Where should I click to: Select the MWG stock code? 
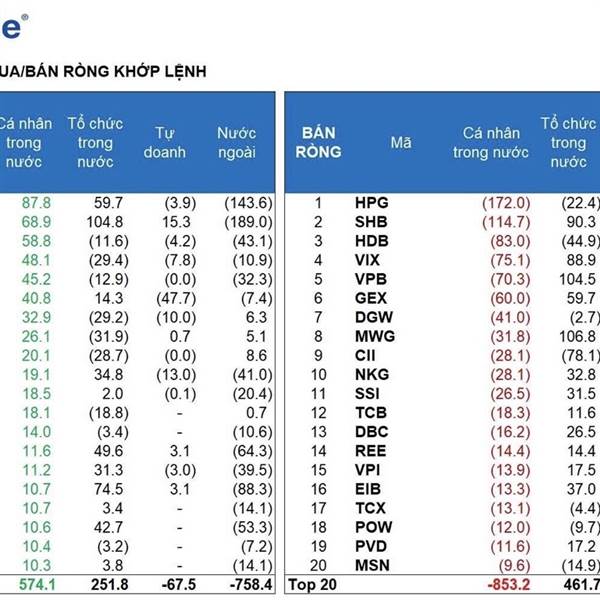(375, 336)
